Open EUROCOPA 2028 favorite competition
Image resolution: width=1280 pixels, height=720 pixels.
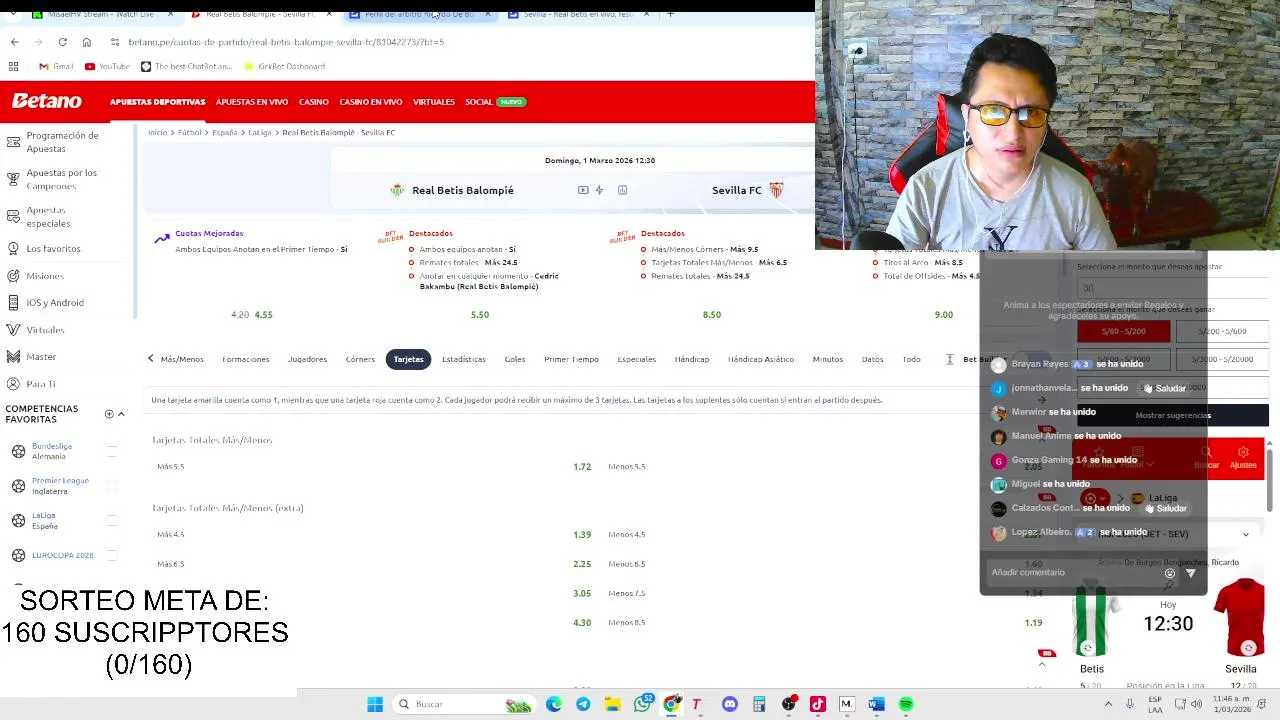pyautogui.click(x=62, y=555)
